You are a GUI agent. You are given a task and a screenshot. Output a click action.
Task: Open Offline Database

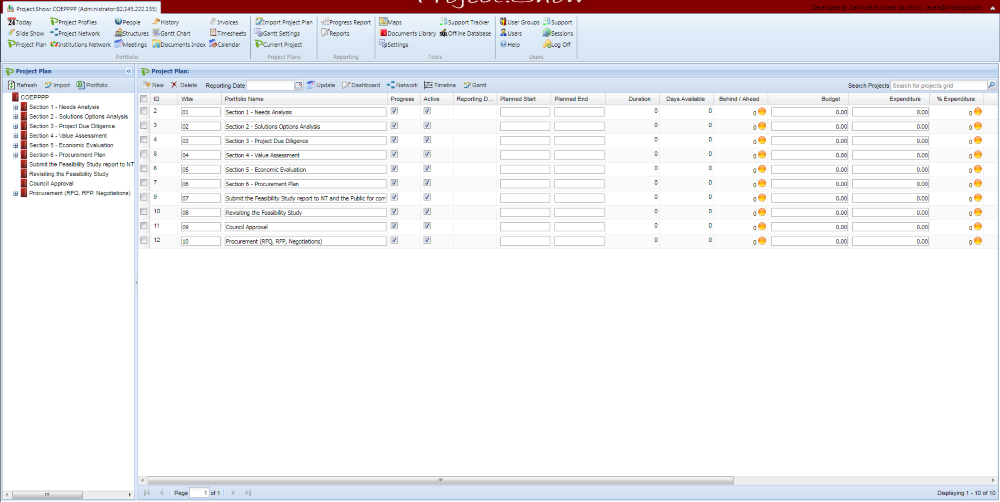(x=465, y=33)
